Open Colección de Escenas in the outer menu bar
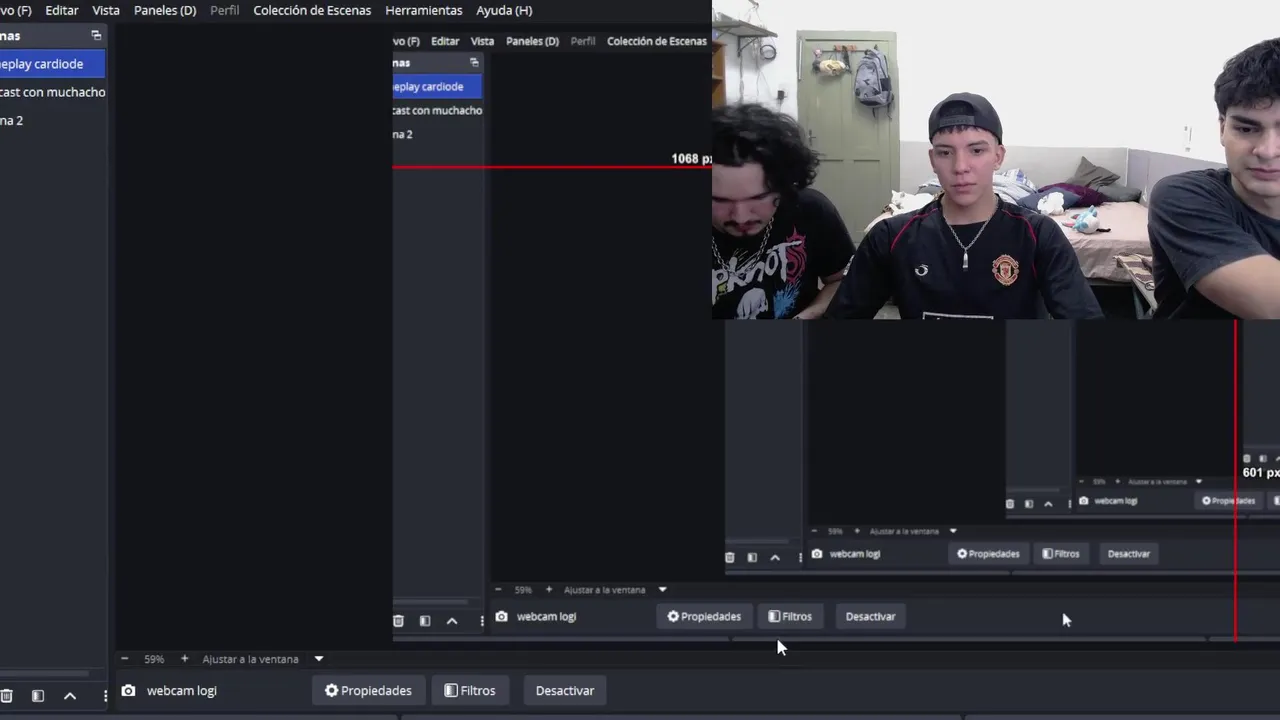 pos(312,10)
